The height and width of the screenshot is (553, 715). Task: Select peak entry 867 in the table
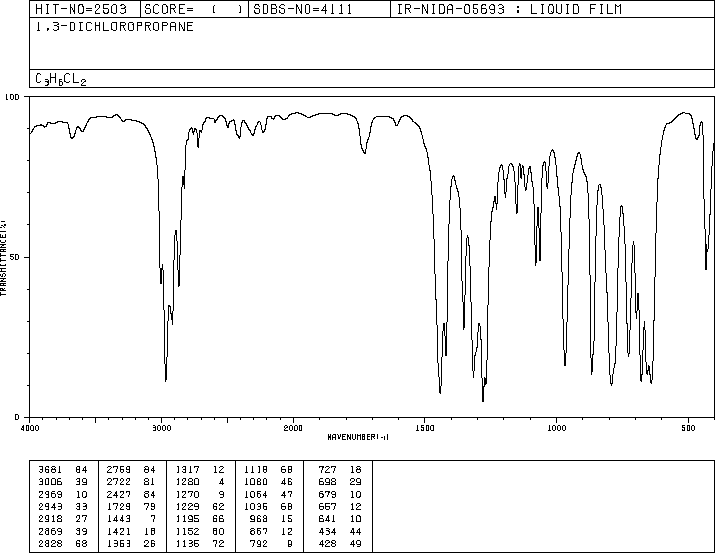[271, 531]
